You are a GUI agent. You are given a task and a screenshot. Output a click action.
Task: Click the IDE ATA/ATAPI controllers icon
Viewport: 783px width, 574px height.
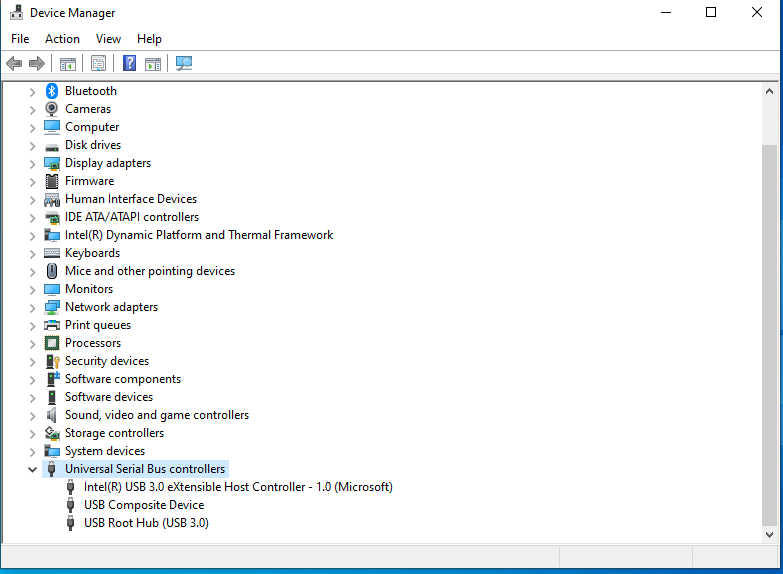(x=52, y=217)
